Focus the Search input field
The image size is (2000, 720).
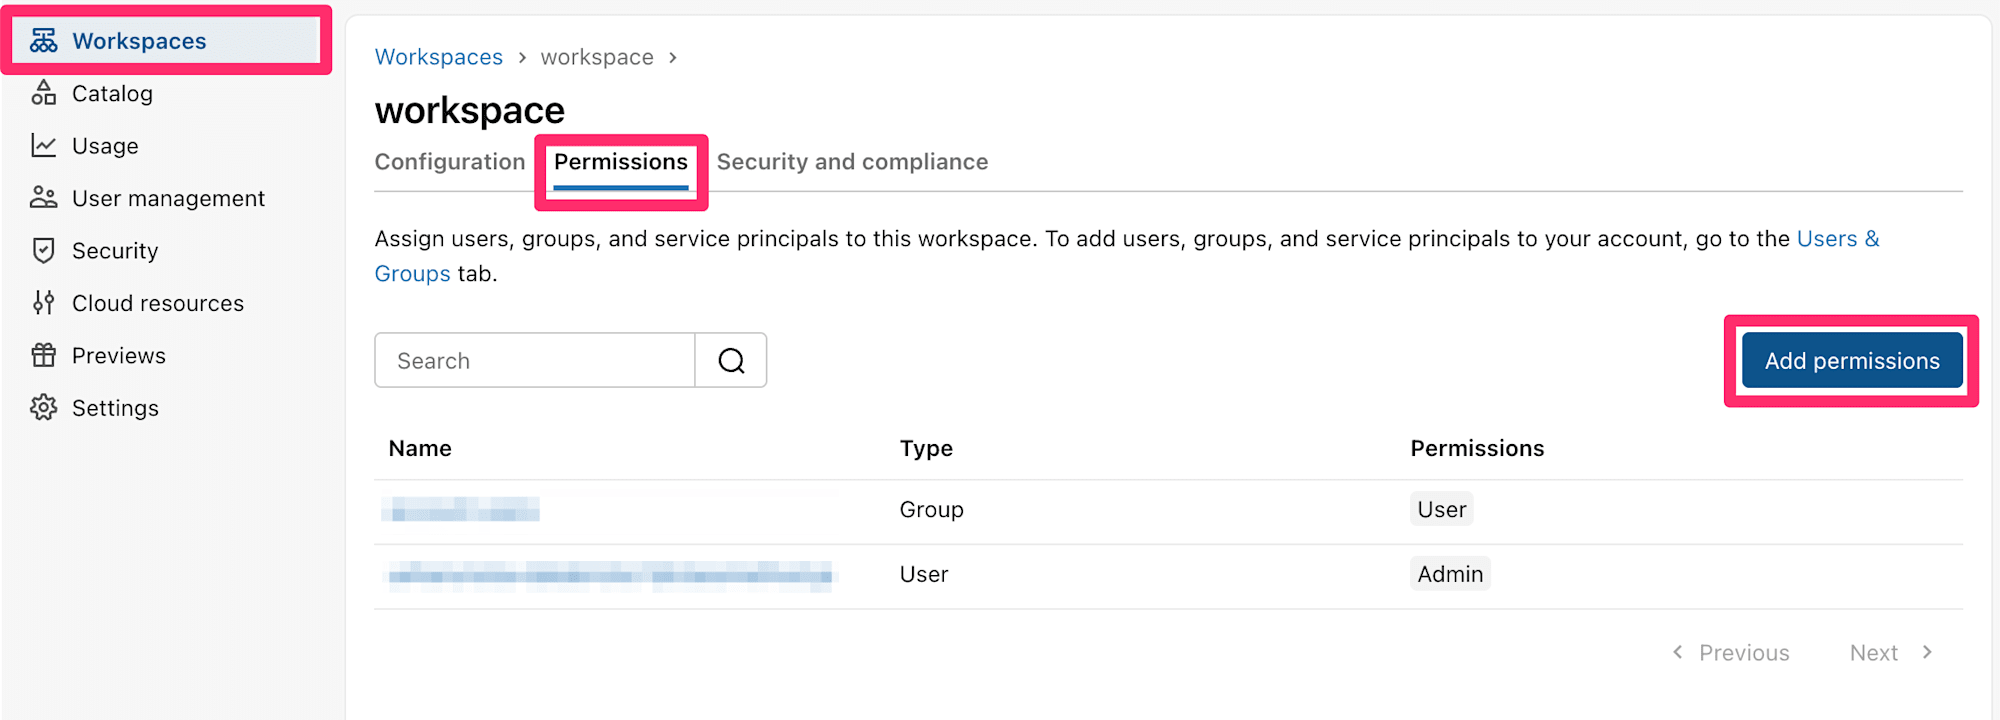[534, 360]
